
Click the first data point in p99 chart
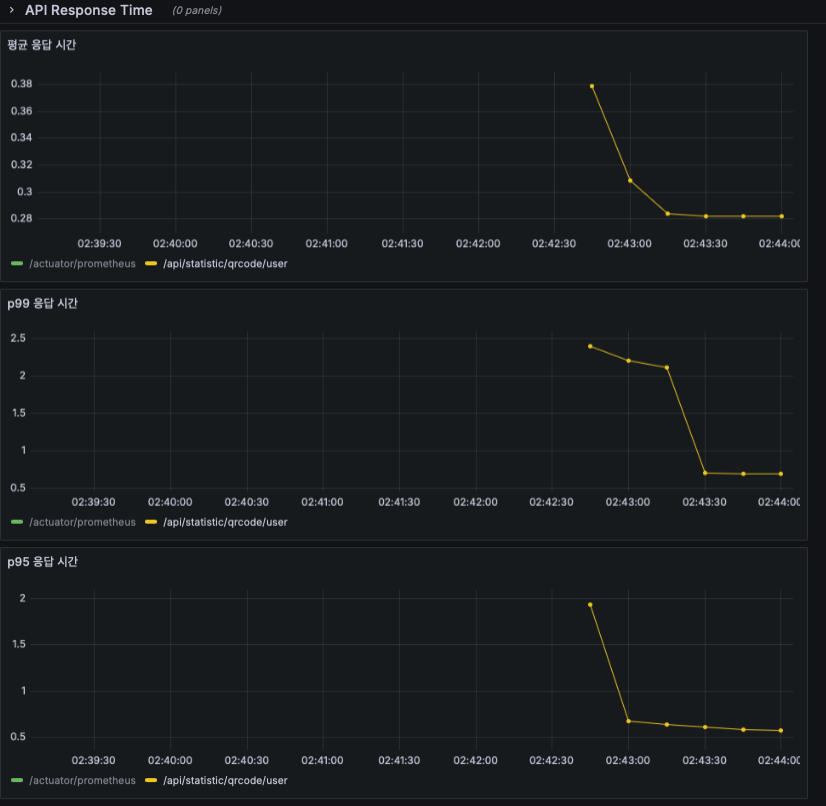tap(590, 347)
